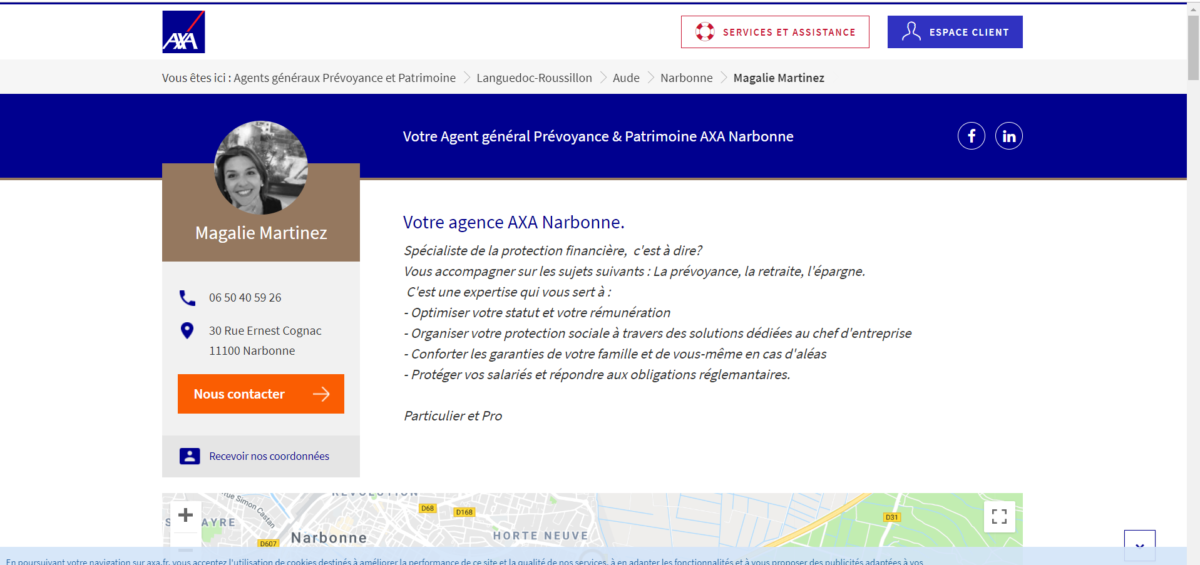Click address 30 Rue Ernest Cognac

click(265, 331)
